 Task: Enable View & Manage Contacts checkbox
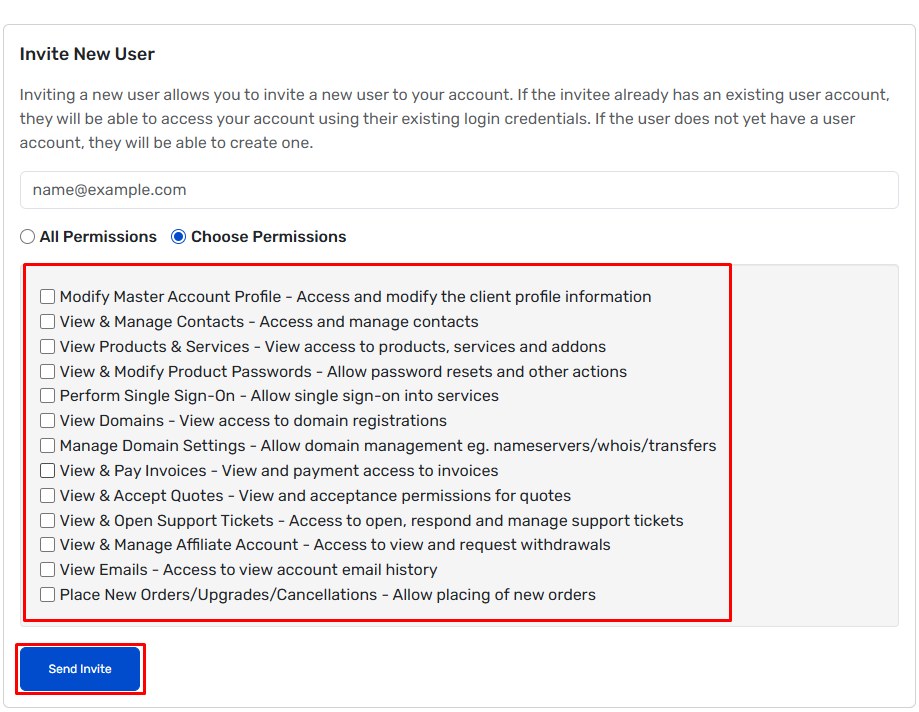coord(47,322)
